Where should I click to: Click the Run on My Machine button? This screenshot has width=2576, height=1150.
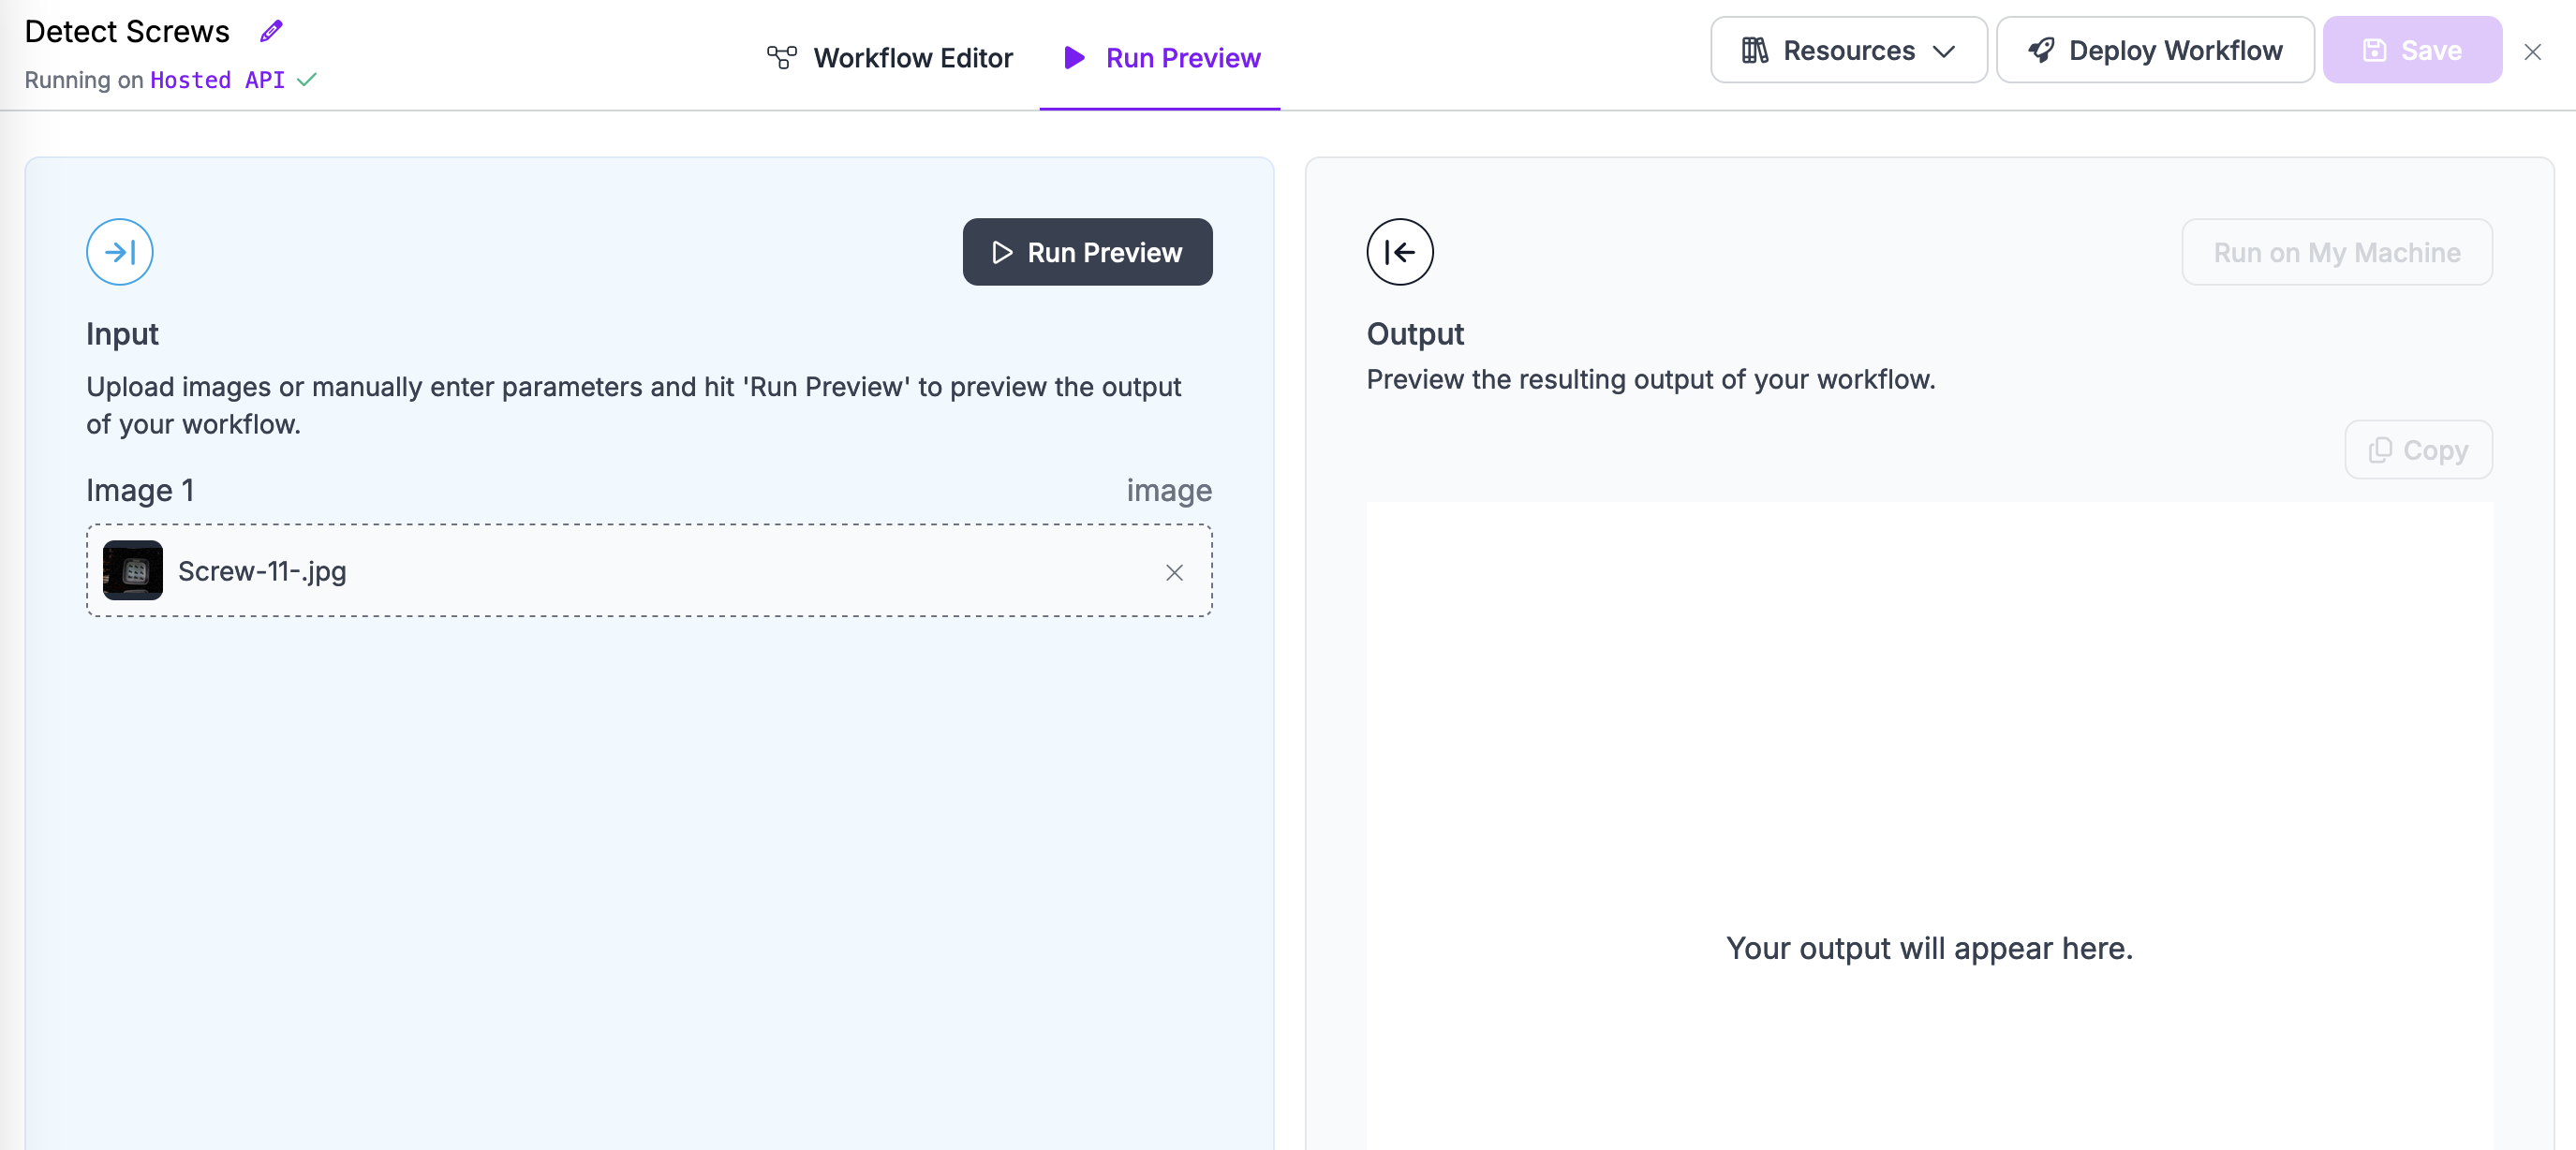click(x=2337, y=252)
